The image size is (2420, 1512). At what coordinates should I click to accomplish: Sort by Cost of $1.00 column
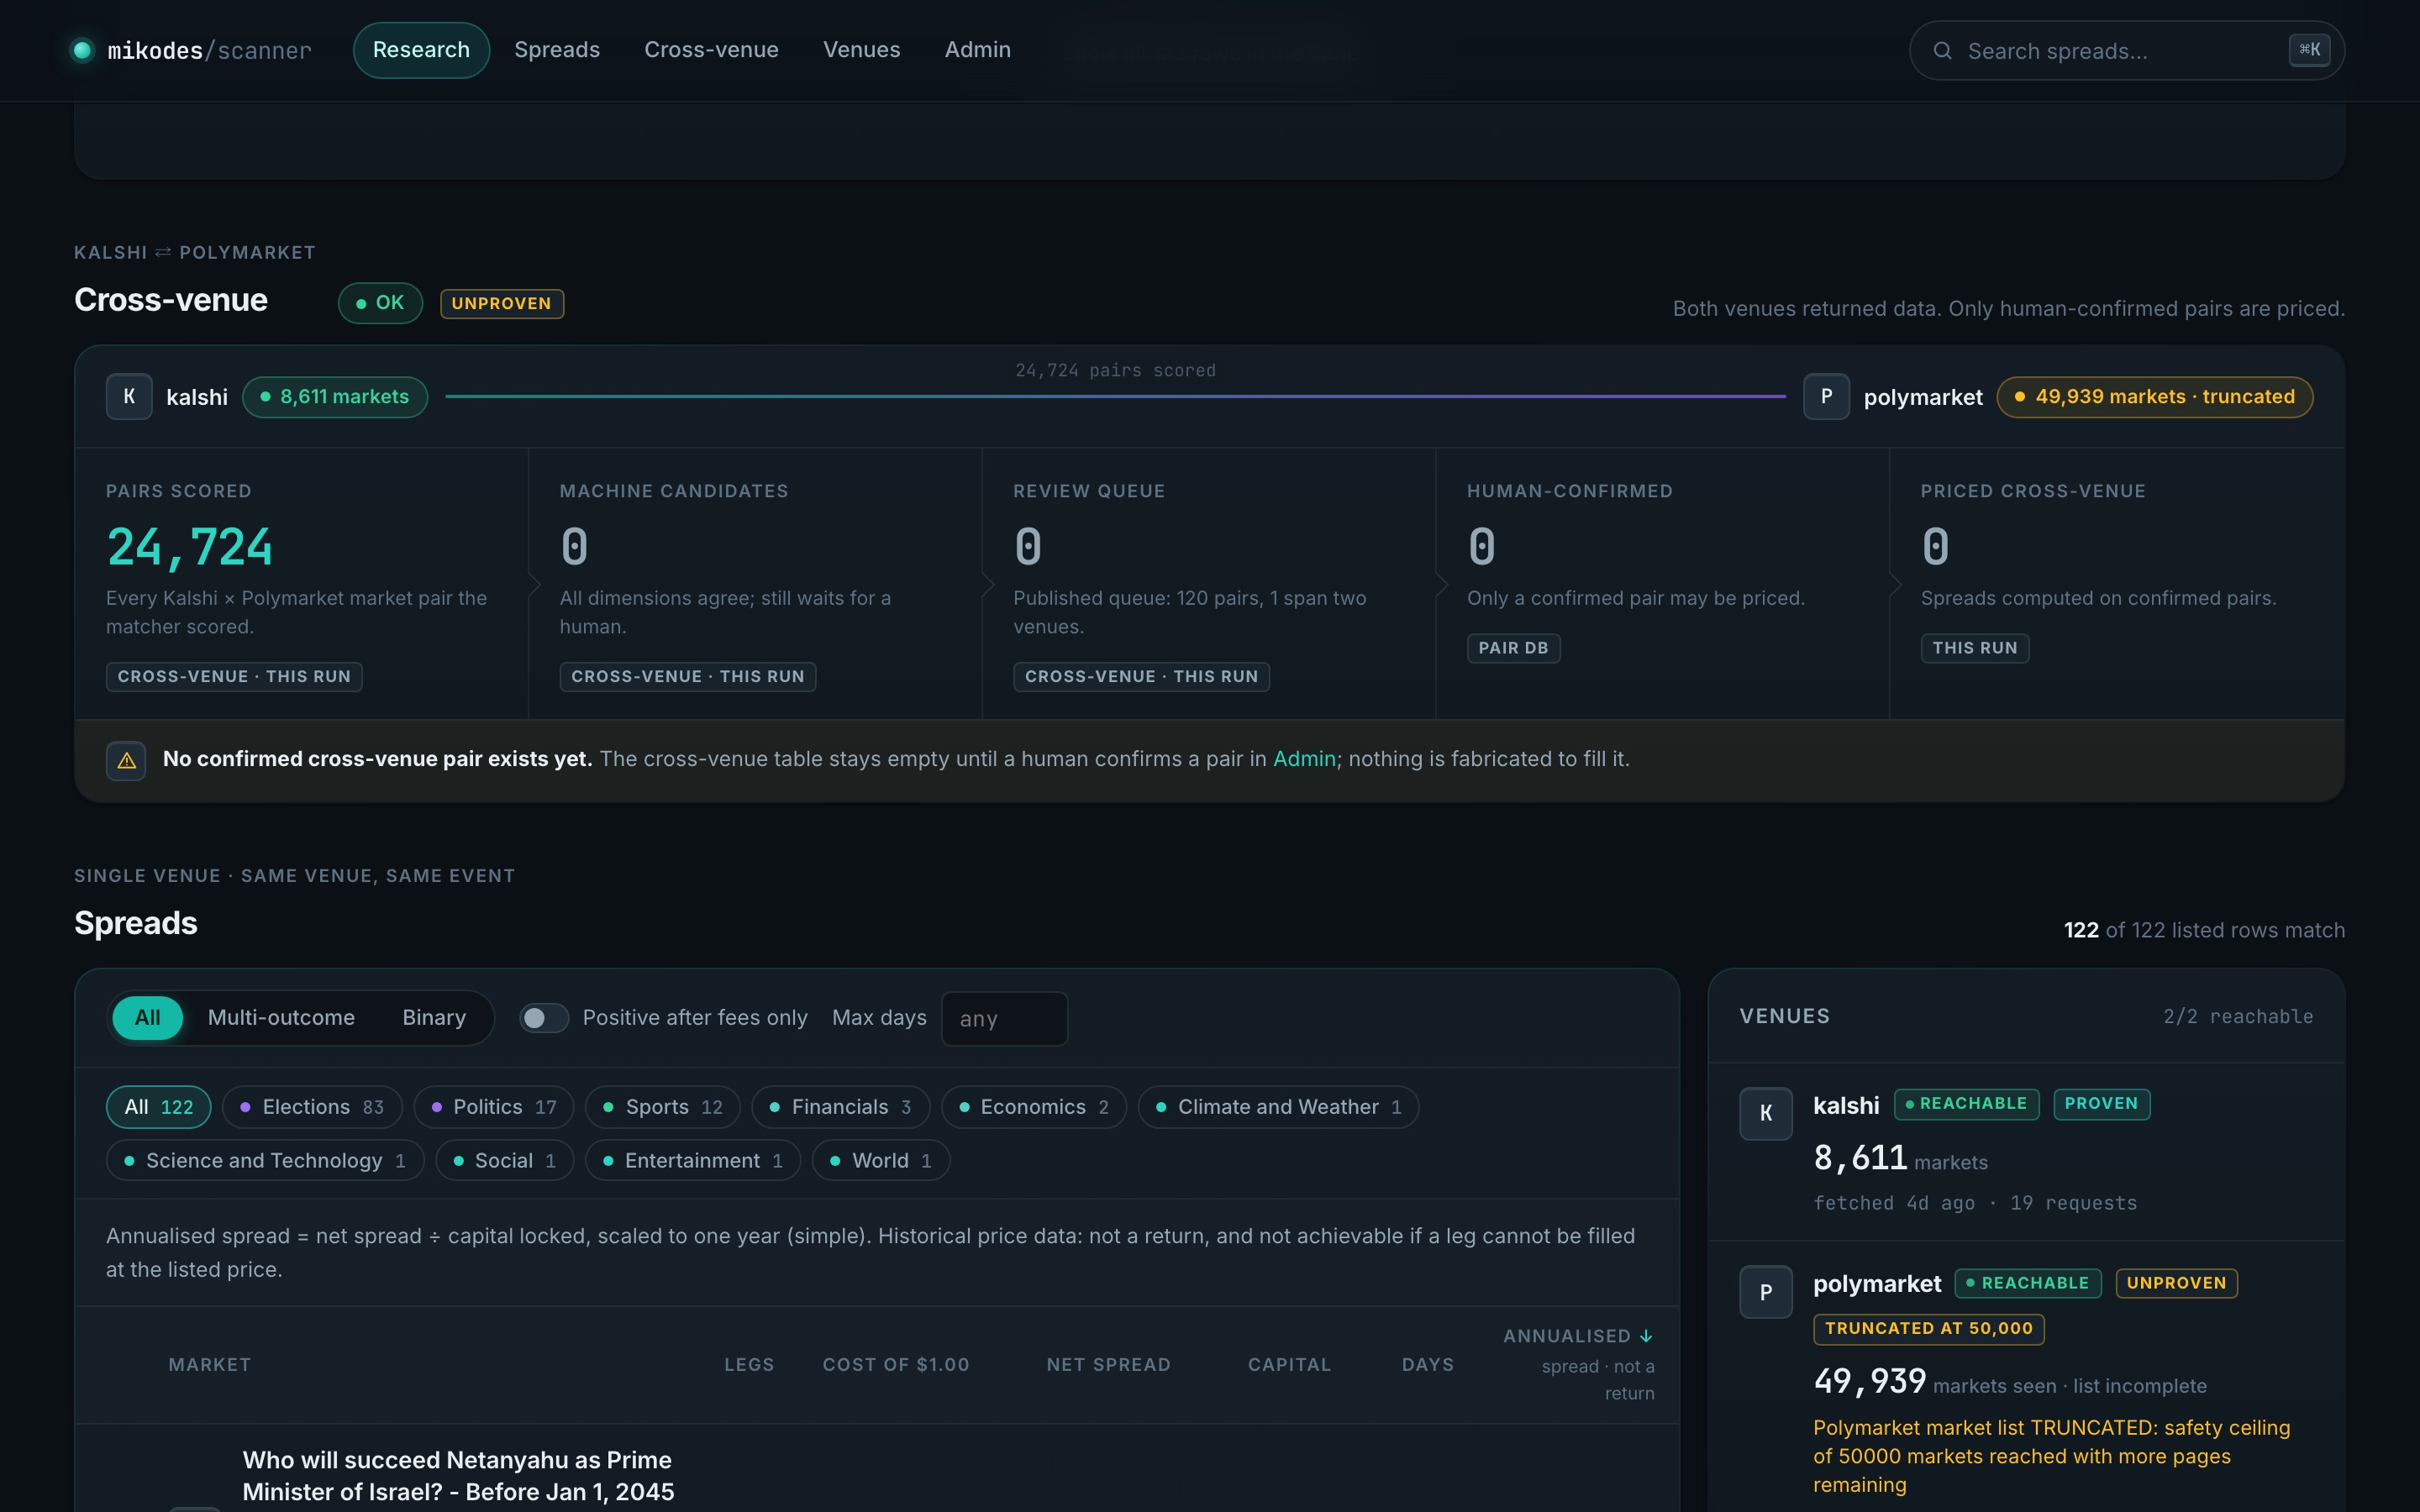pos(896,1365)
